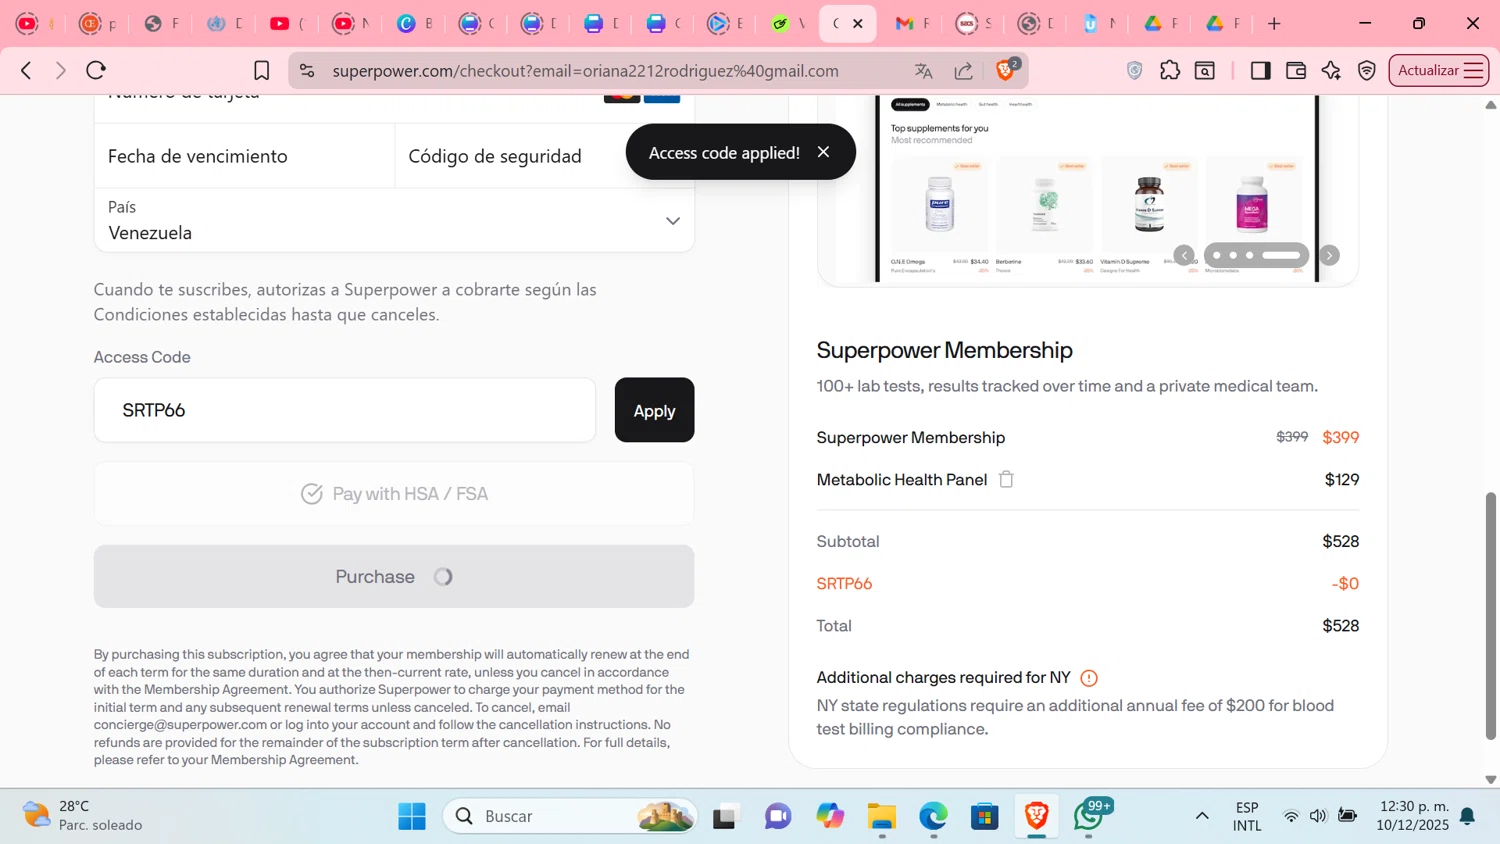Open the País country dropdown
Image resolution: width=1500 pixels, height=844 pixels.
pyautogui.click(x=394, y=220)
